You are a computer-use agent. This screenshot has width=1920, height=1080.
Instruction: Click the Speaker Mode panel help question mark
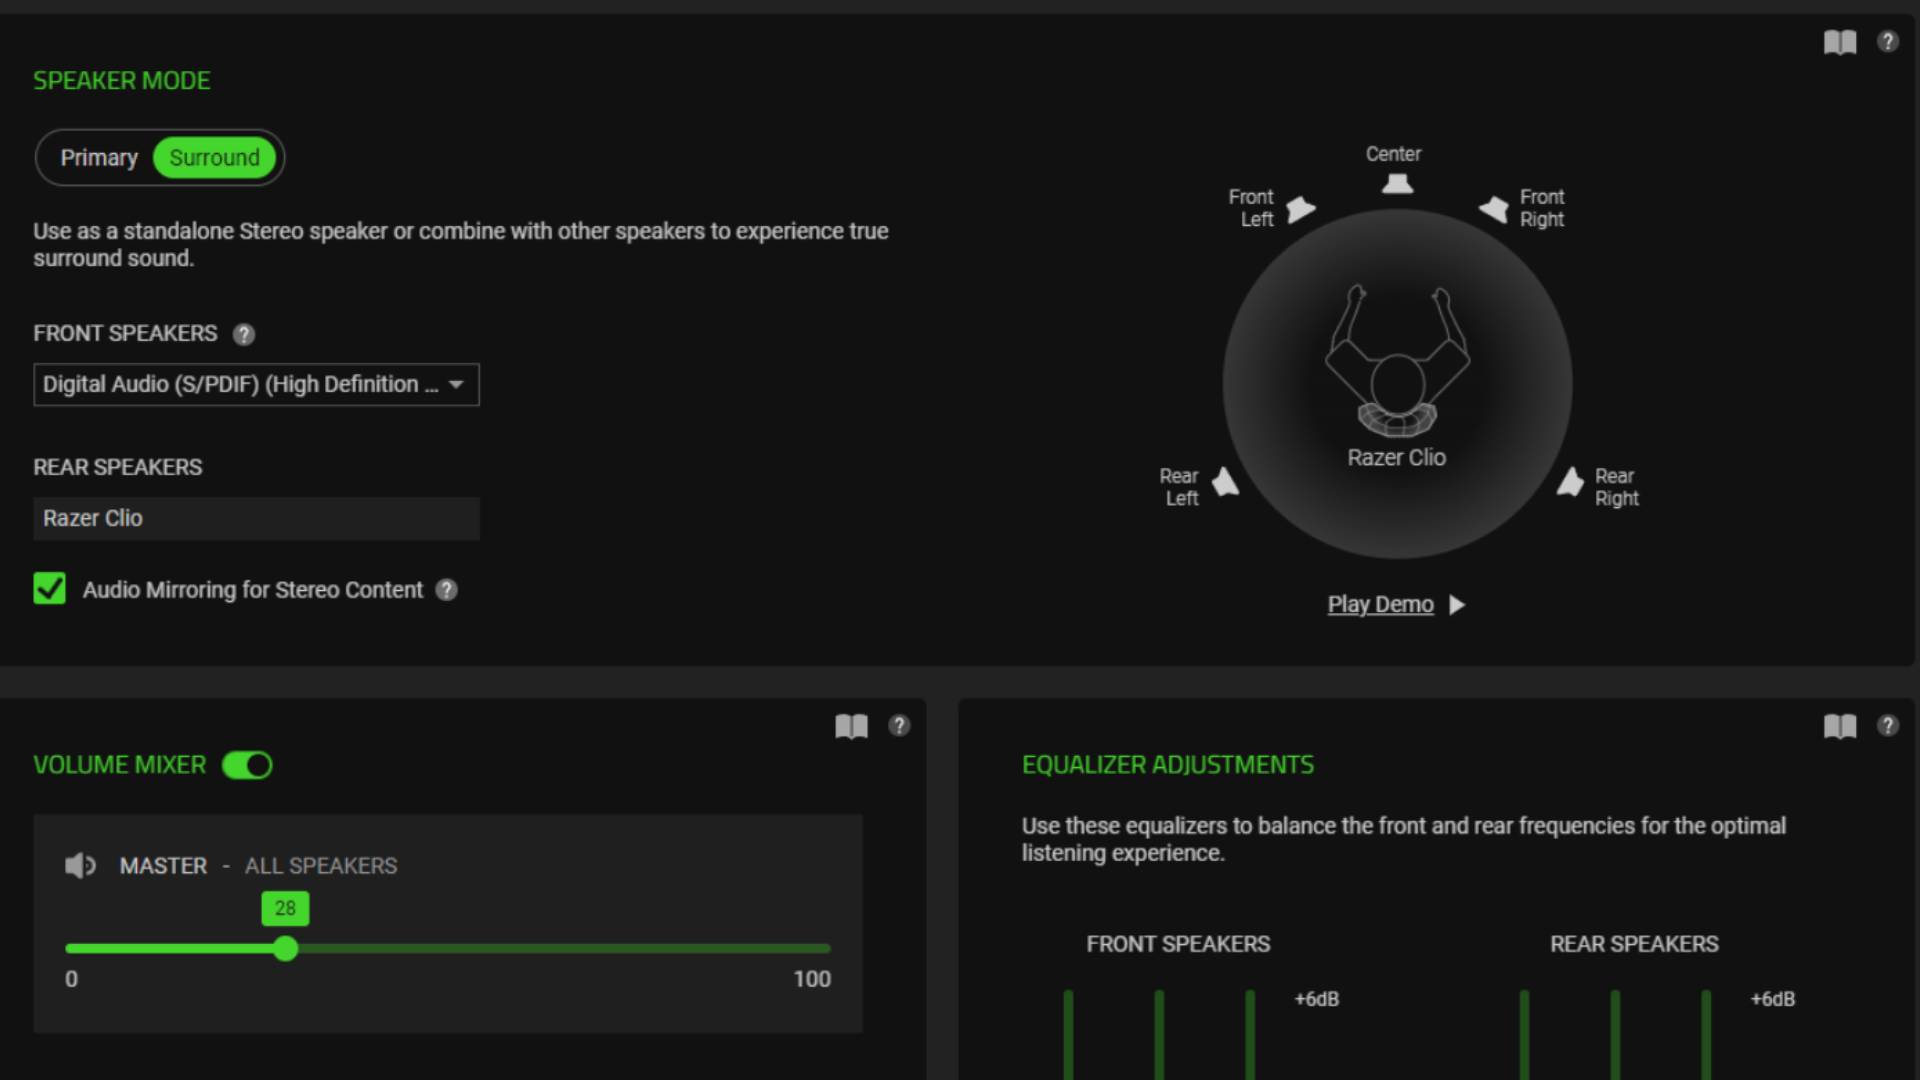(x=1887, y=42)
